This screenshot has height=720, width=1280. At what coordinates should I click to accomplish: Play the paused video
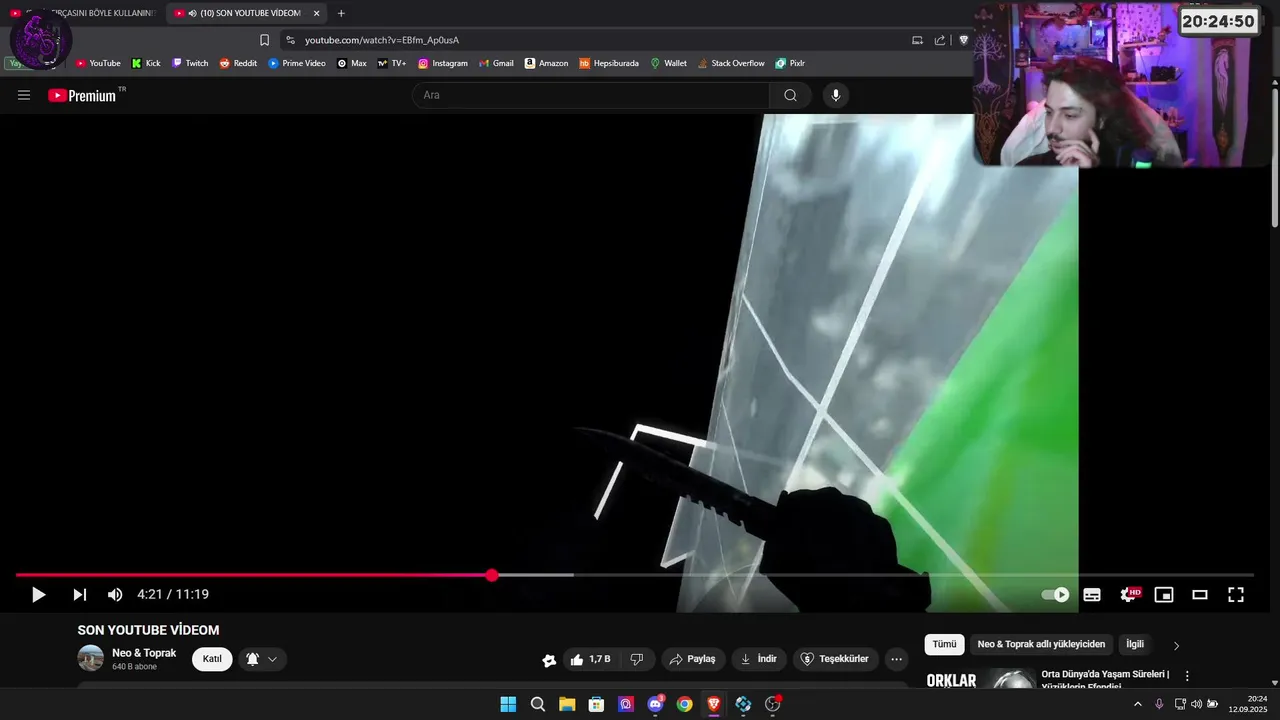coord(38,595)
